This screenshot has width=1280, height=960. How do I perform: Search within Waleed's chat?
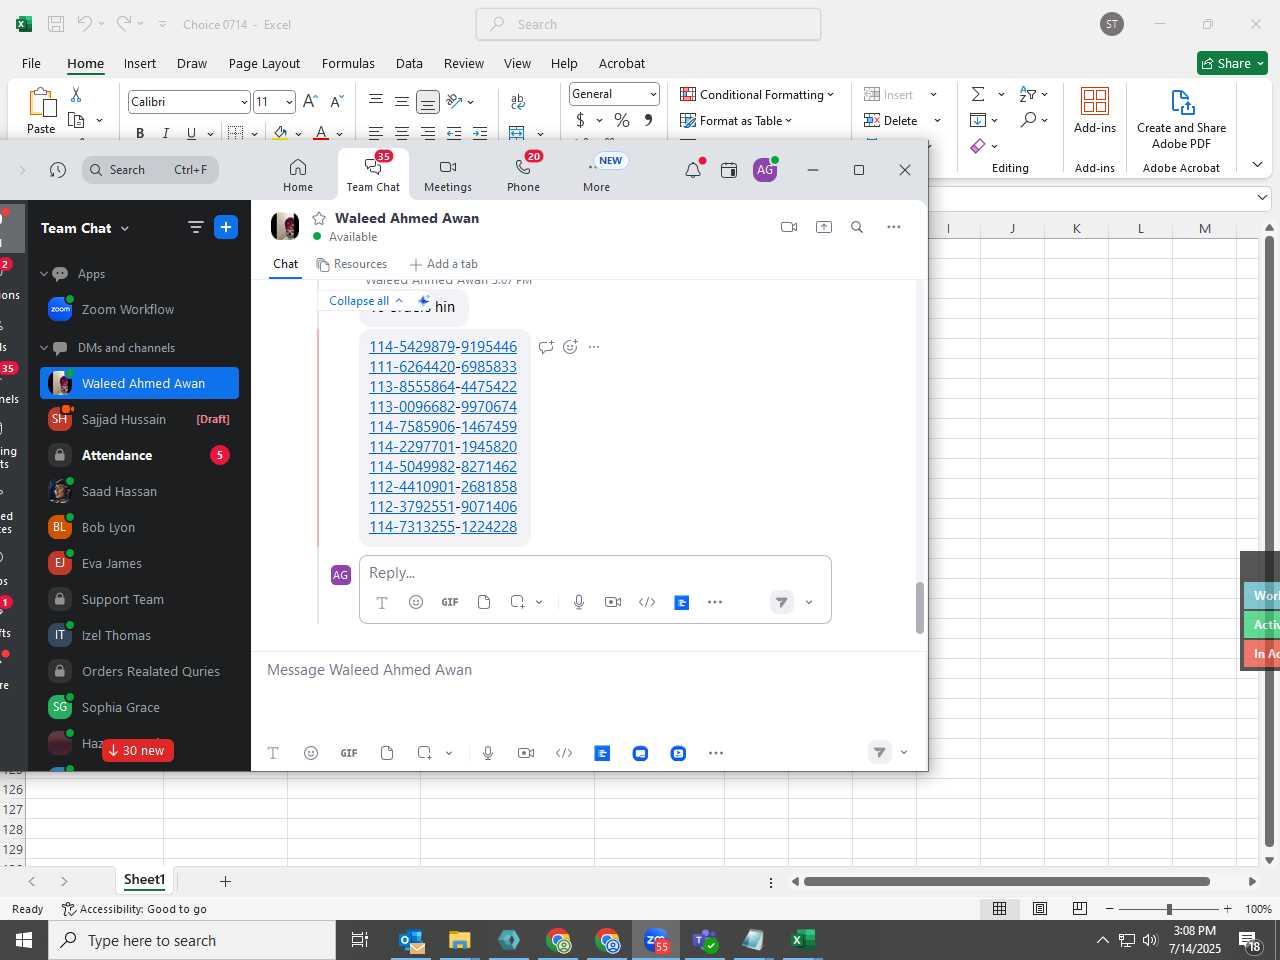point(857,227)
